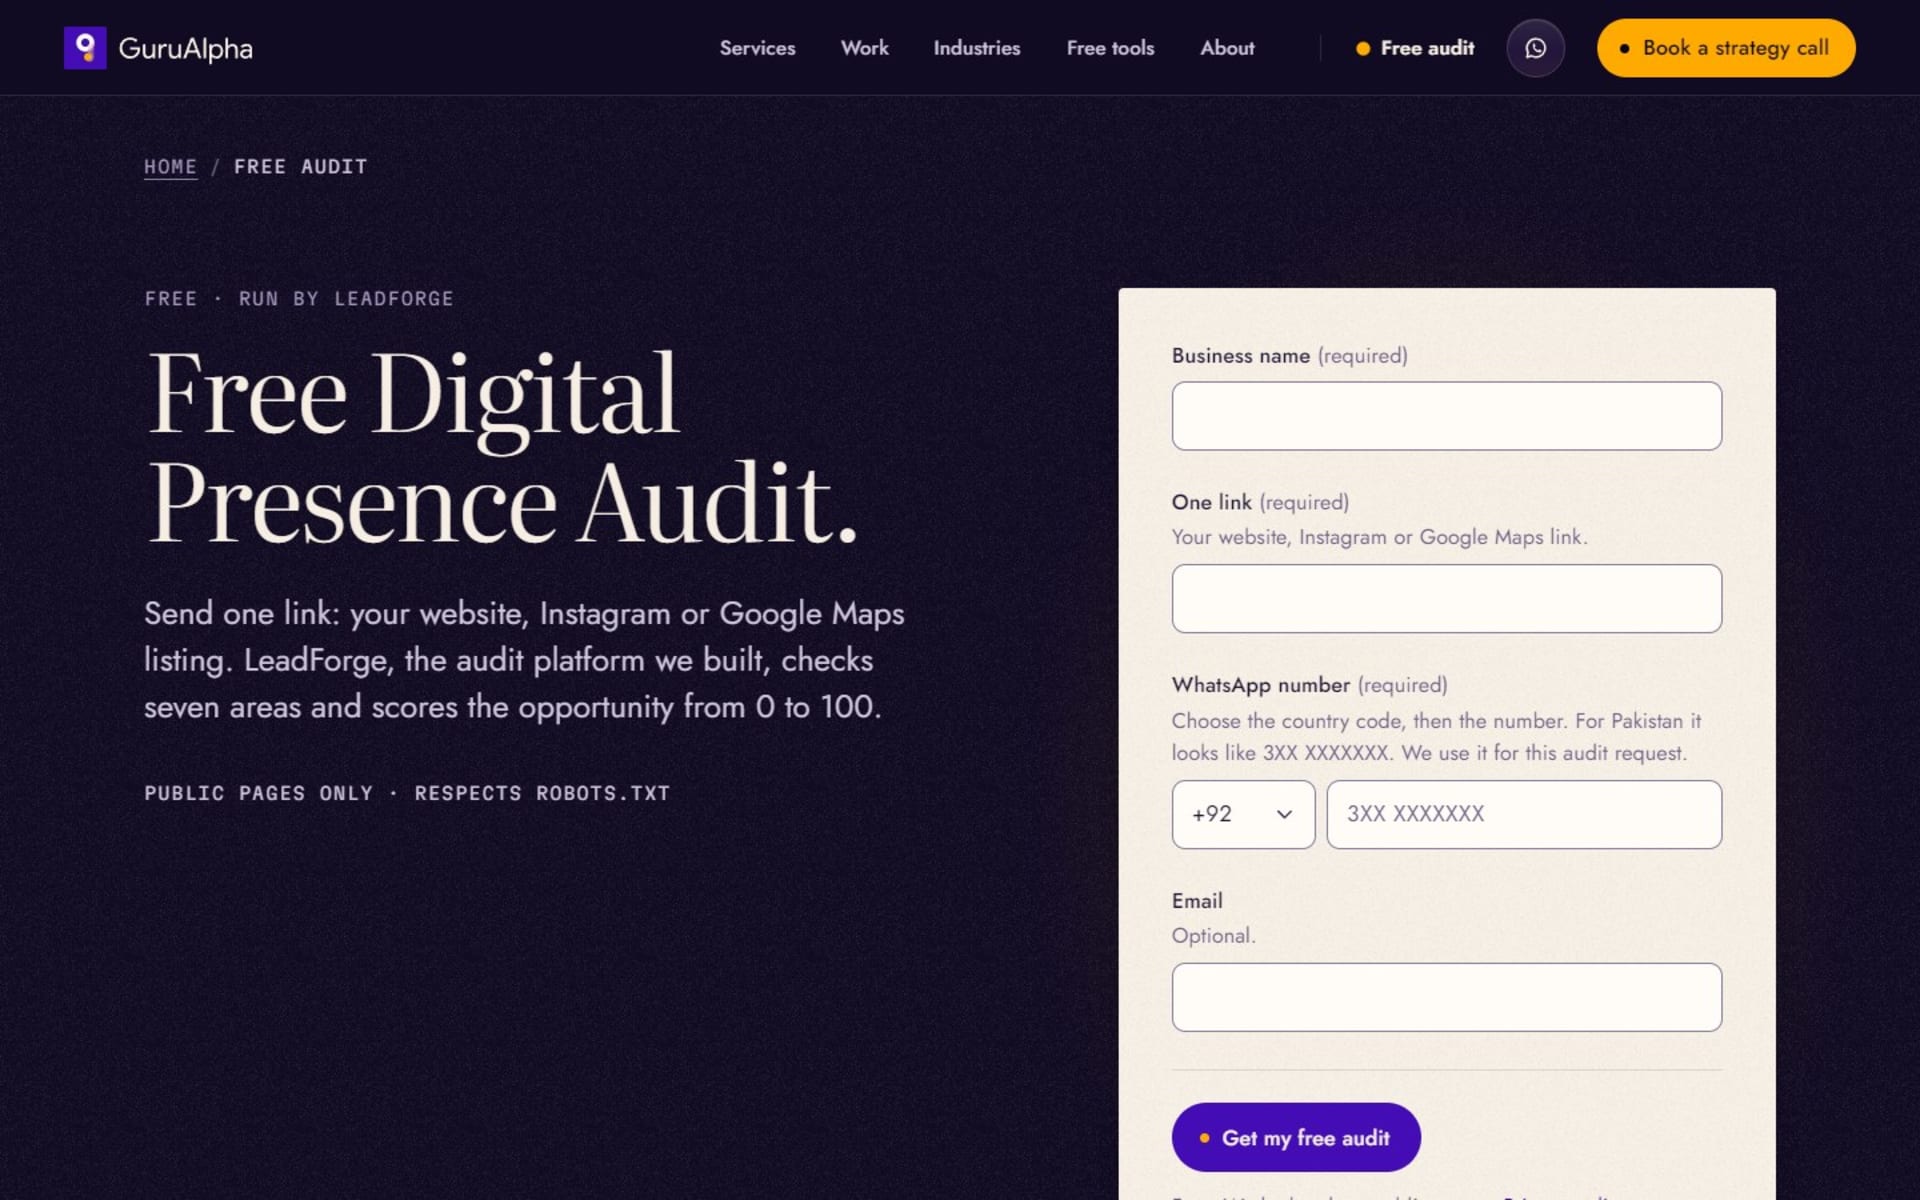Click 'FREE · RUN BY LEADFORGE' label
Image resolution: width=1920 pixels, height=1200 pixels.
[x=299, y=299]
